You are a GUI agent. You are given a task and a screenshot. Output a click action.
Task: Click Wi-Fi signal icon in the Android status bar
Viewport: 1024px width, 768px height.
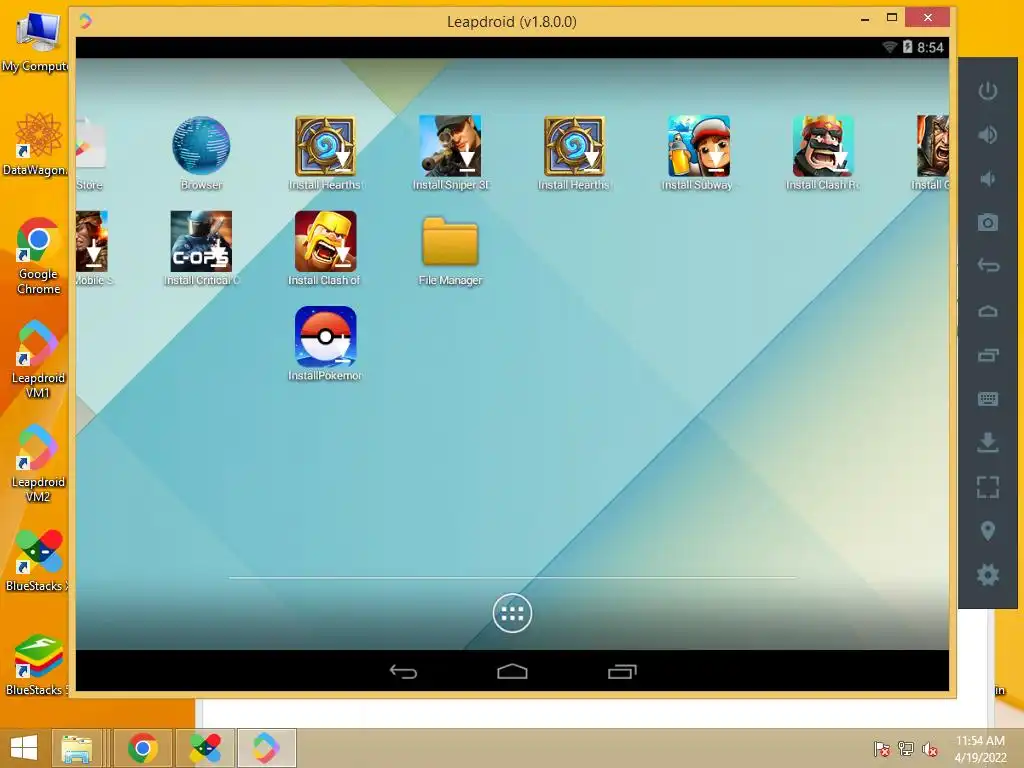(x=889, y=47)
